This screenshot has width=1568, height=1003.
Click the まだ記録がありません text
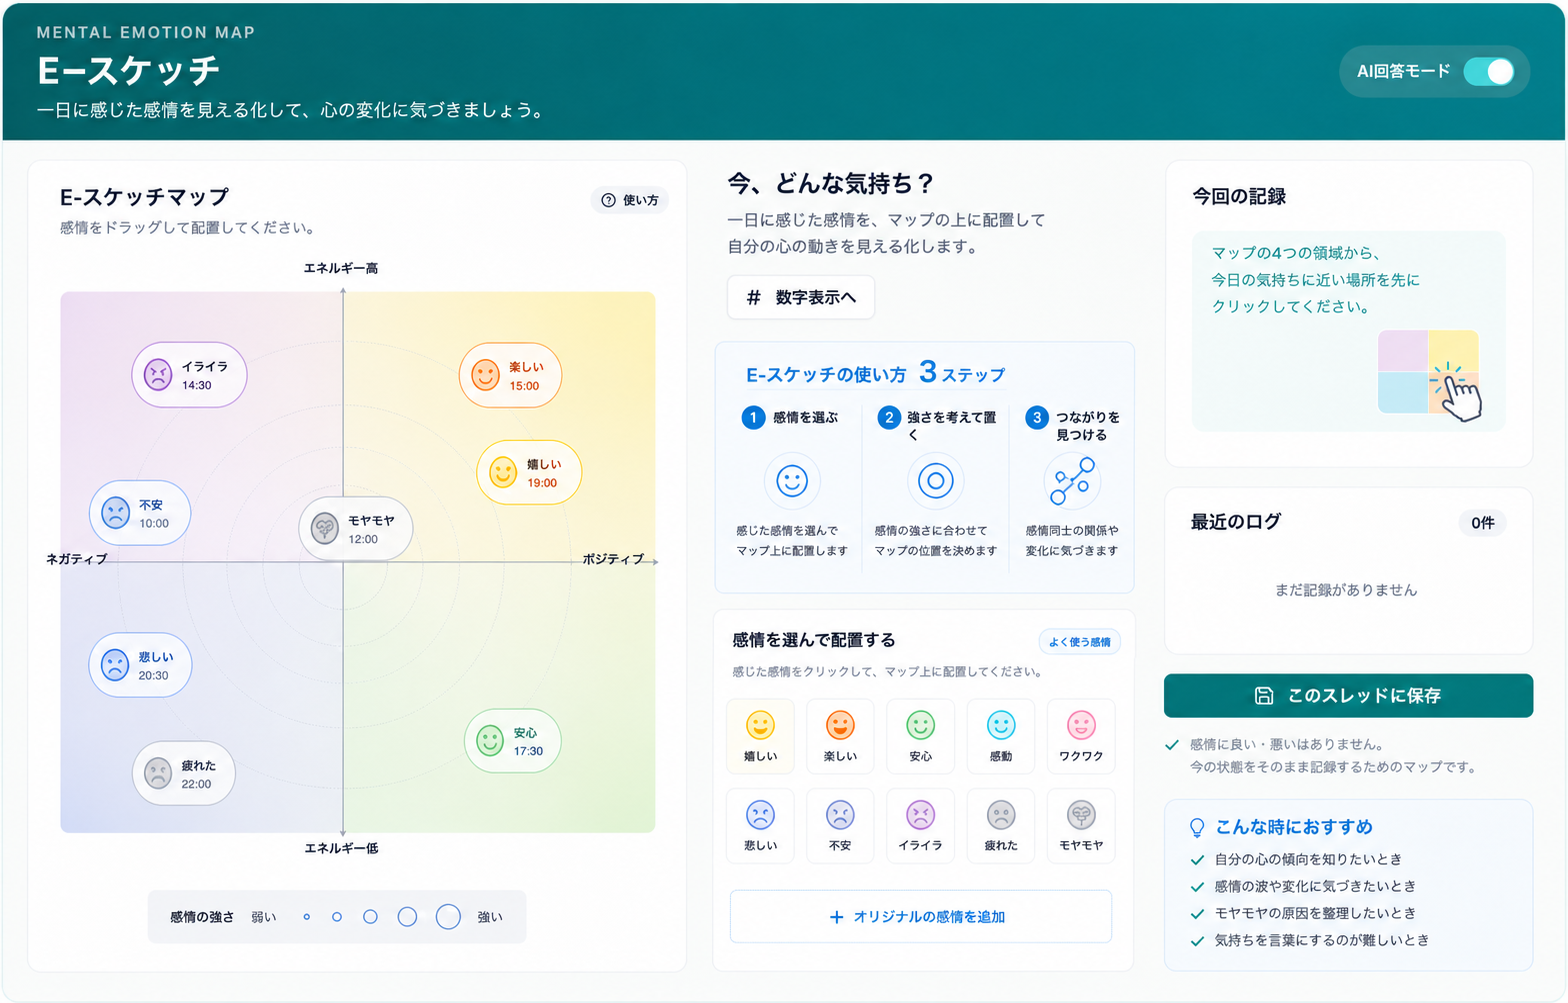(x=1346, y=590)
